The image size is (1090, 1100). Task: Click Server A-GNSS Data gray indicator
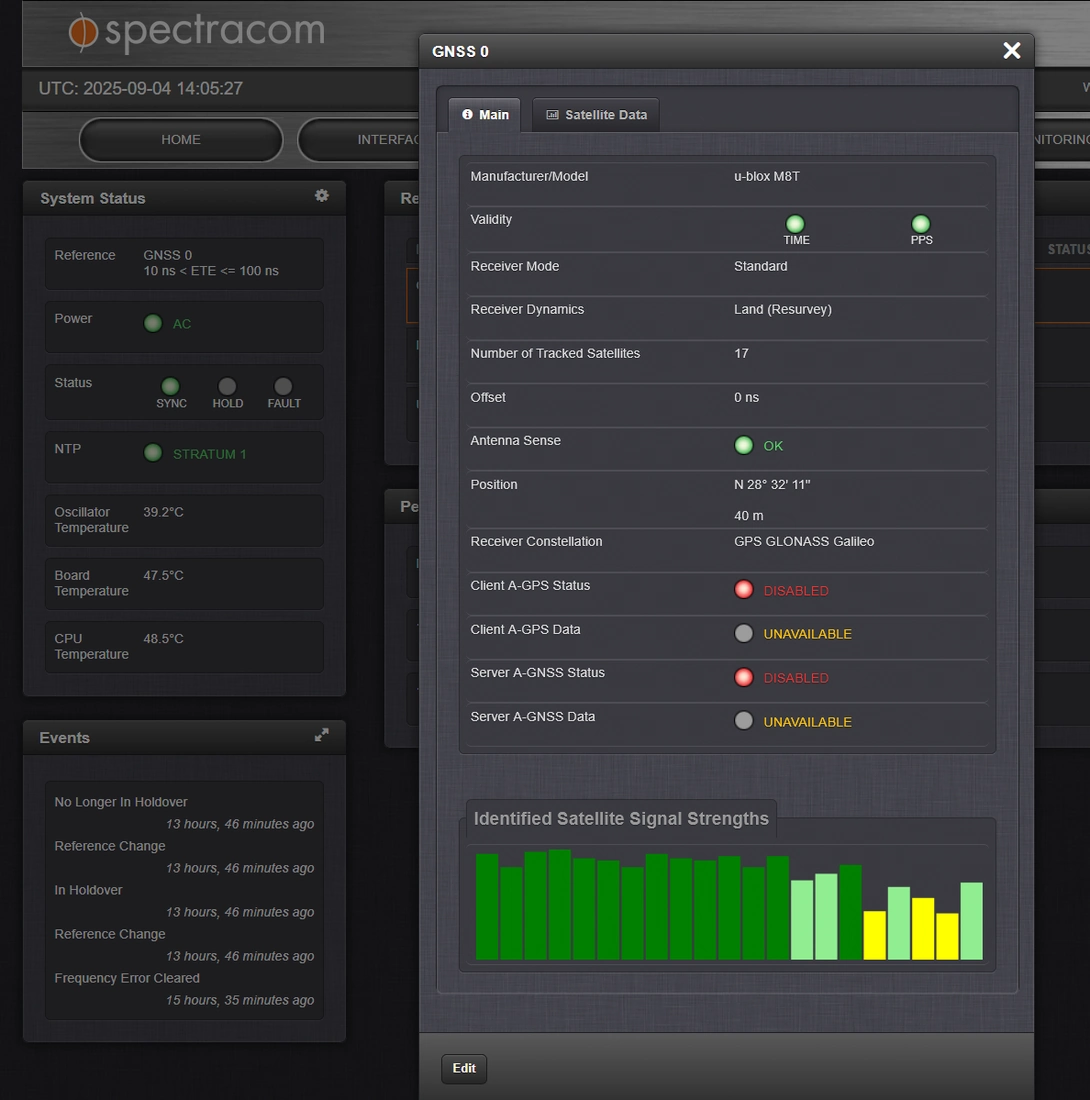(x=744, y=721)
